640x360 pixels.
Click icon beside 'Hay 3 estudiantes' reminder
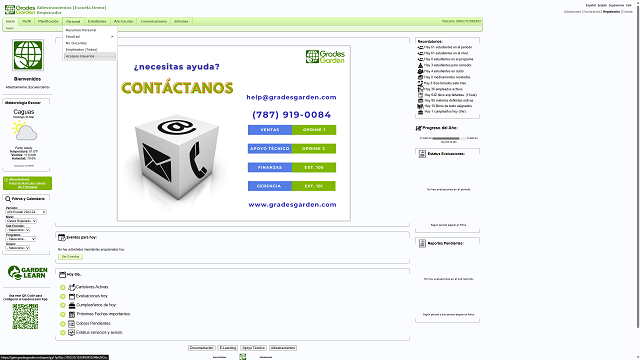point(420,65)
